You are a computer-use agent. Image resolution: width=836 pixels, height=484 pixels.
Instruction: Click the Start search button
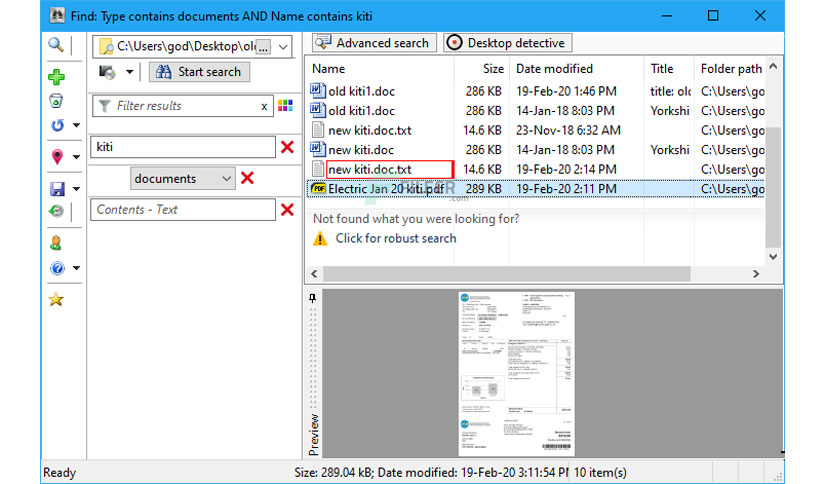(x=199, y=72)
